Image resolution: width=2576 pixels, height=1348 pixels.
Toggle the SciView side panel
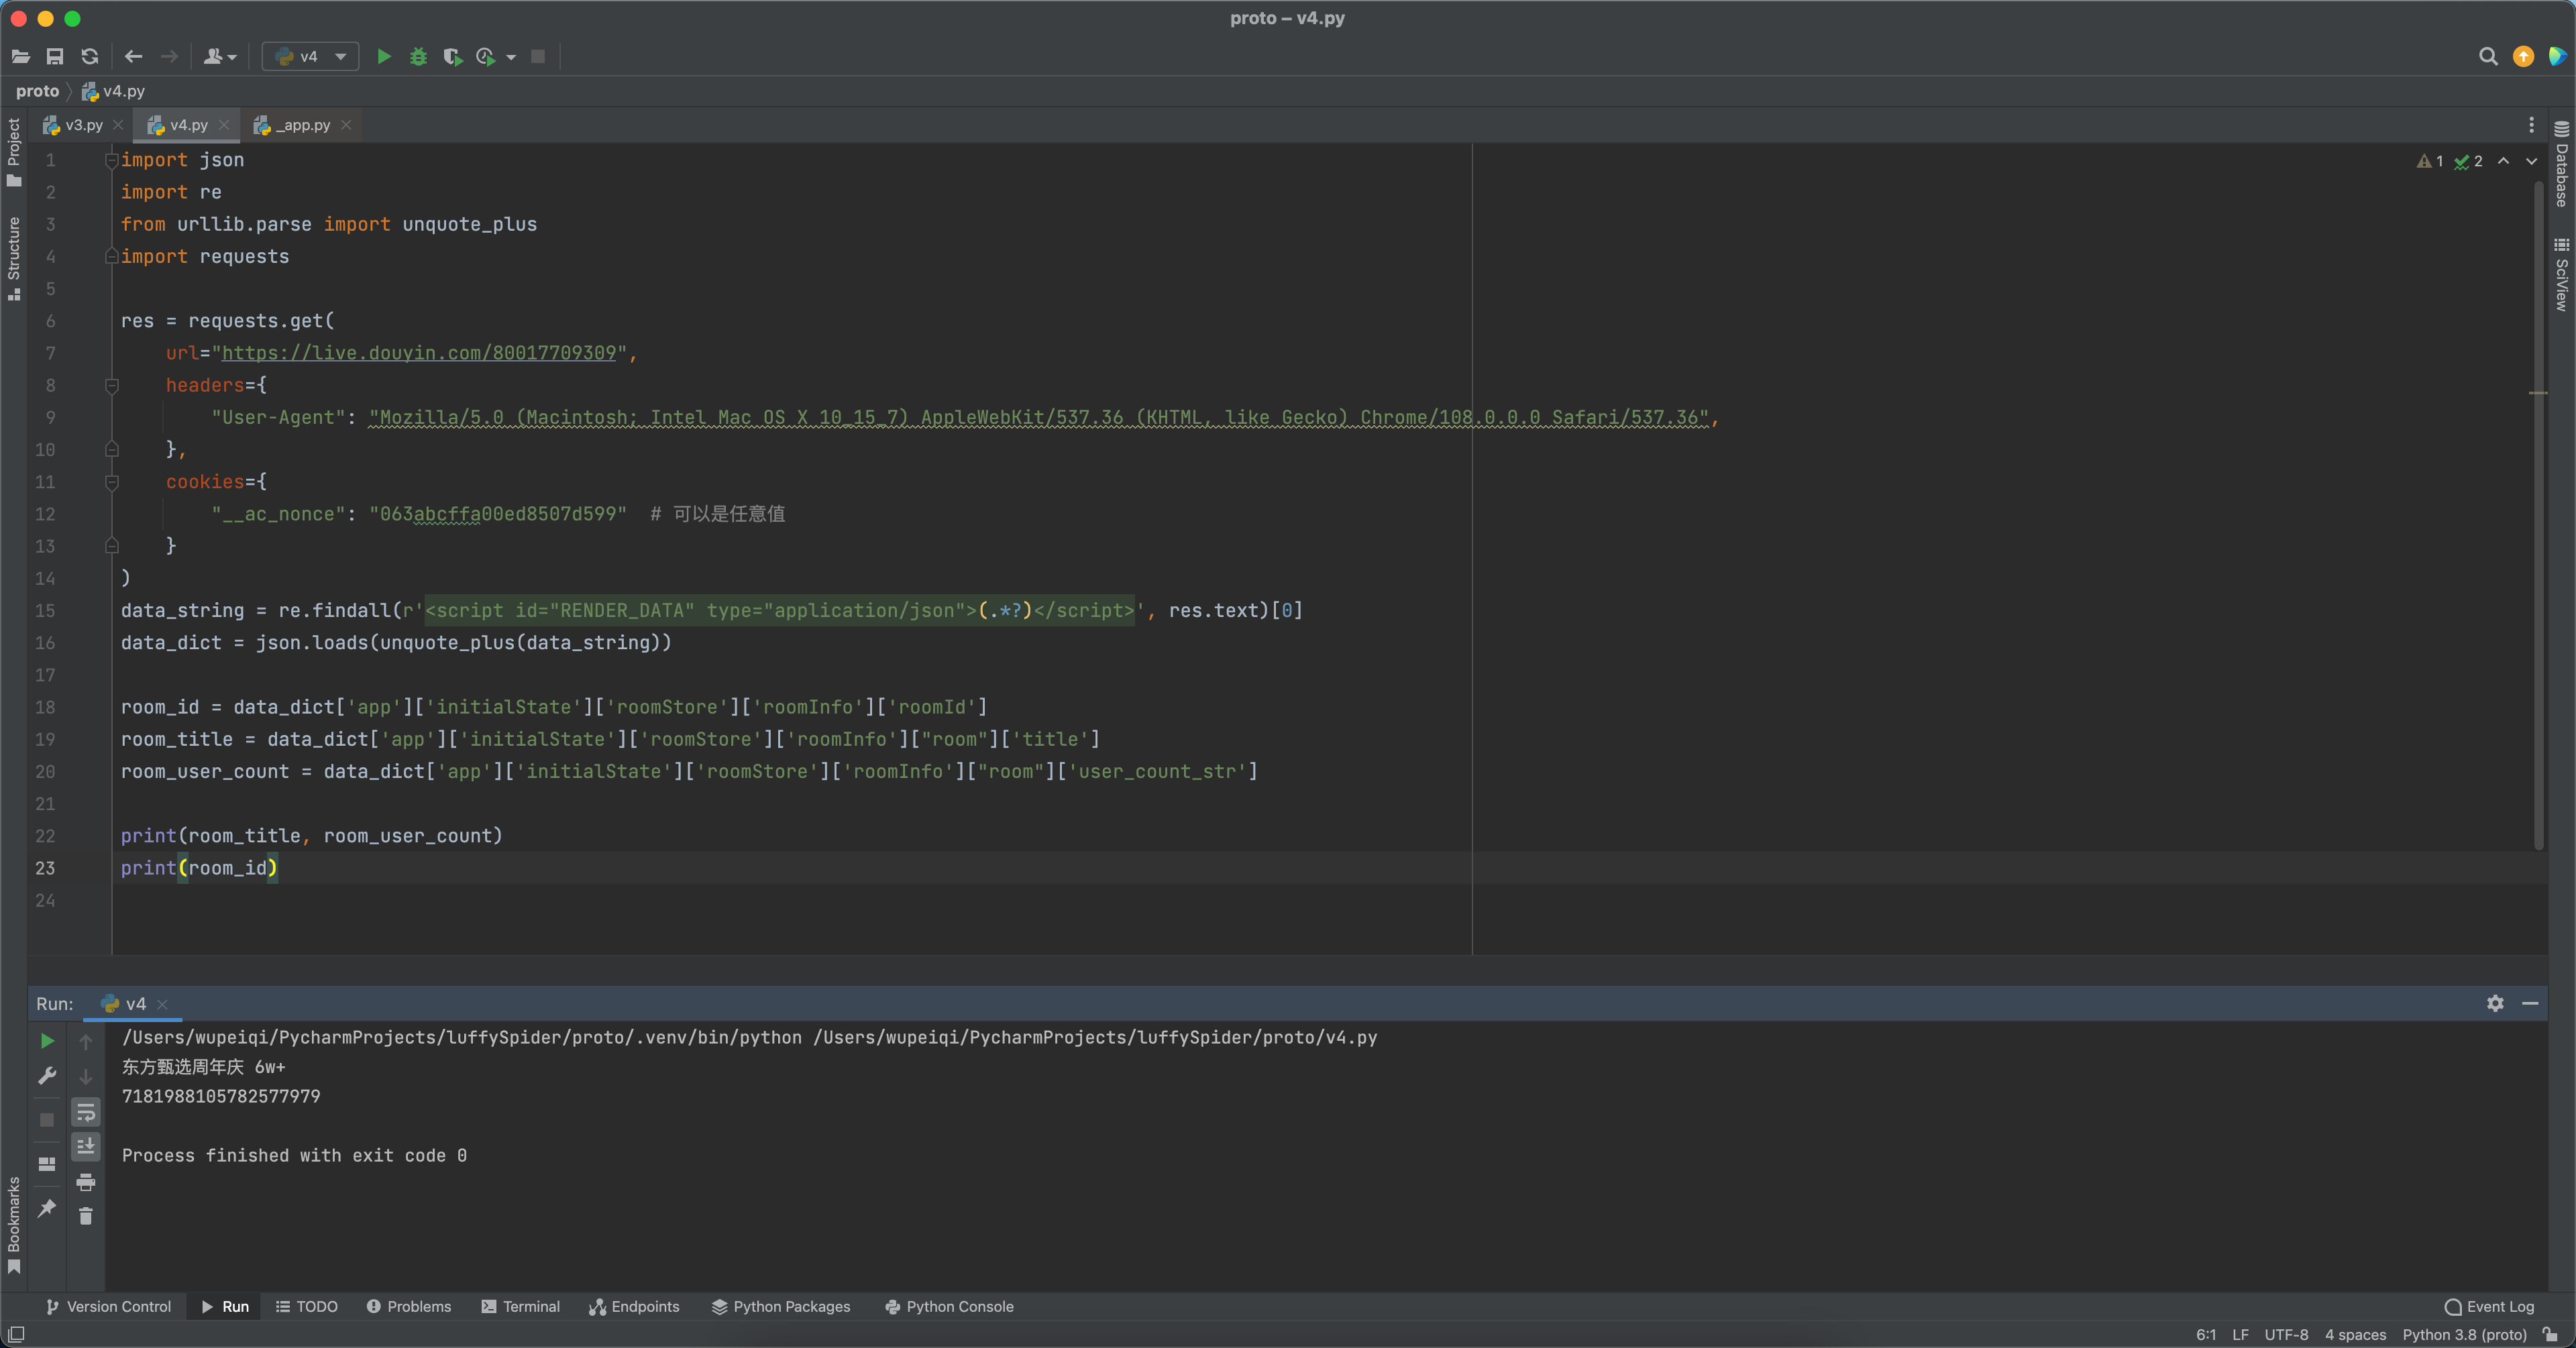[x=2561, y=275]
